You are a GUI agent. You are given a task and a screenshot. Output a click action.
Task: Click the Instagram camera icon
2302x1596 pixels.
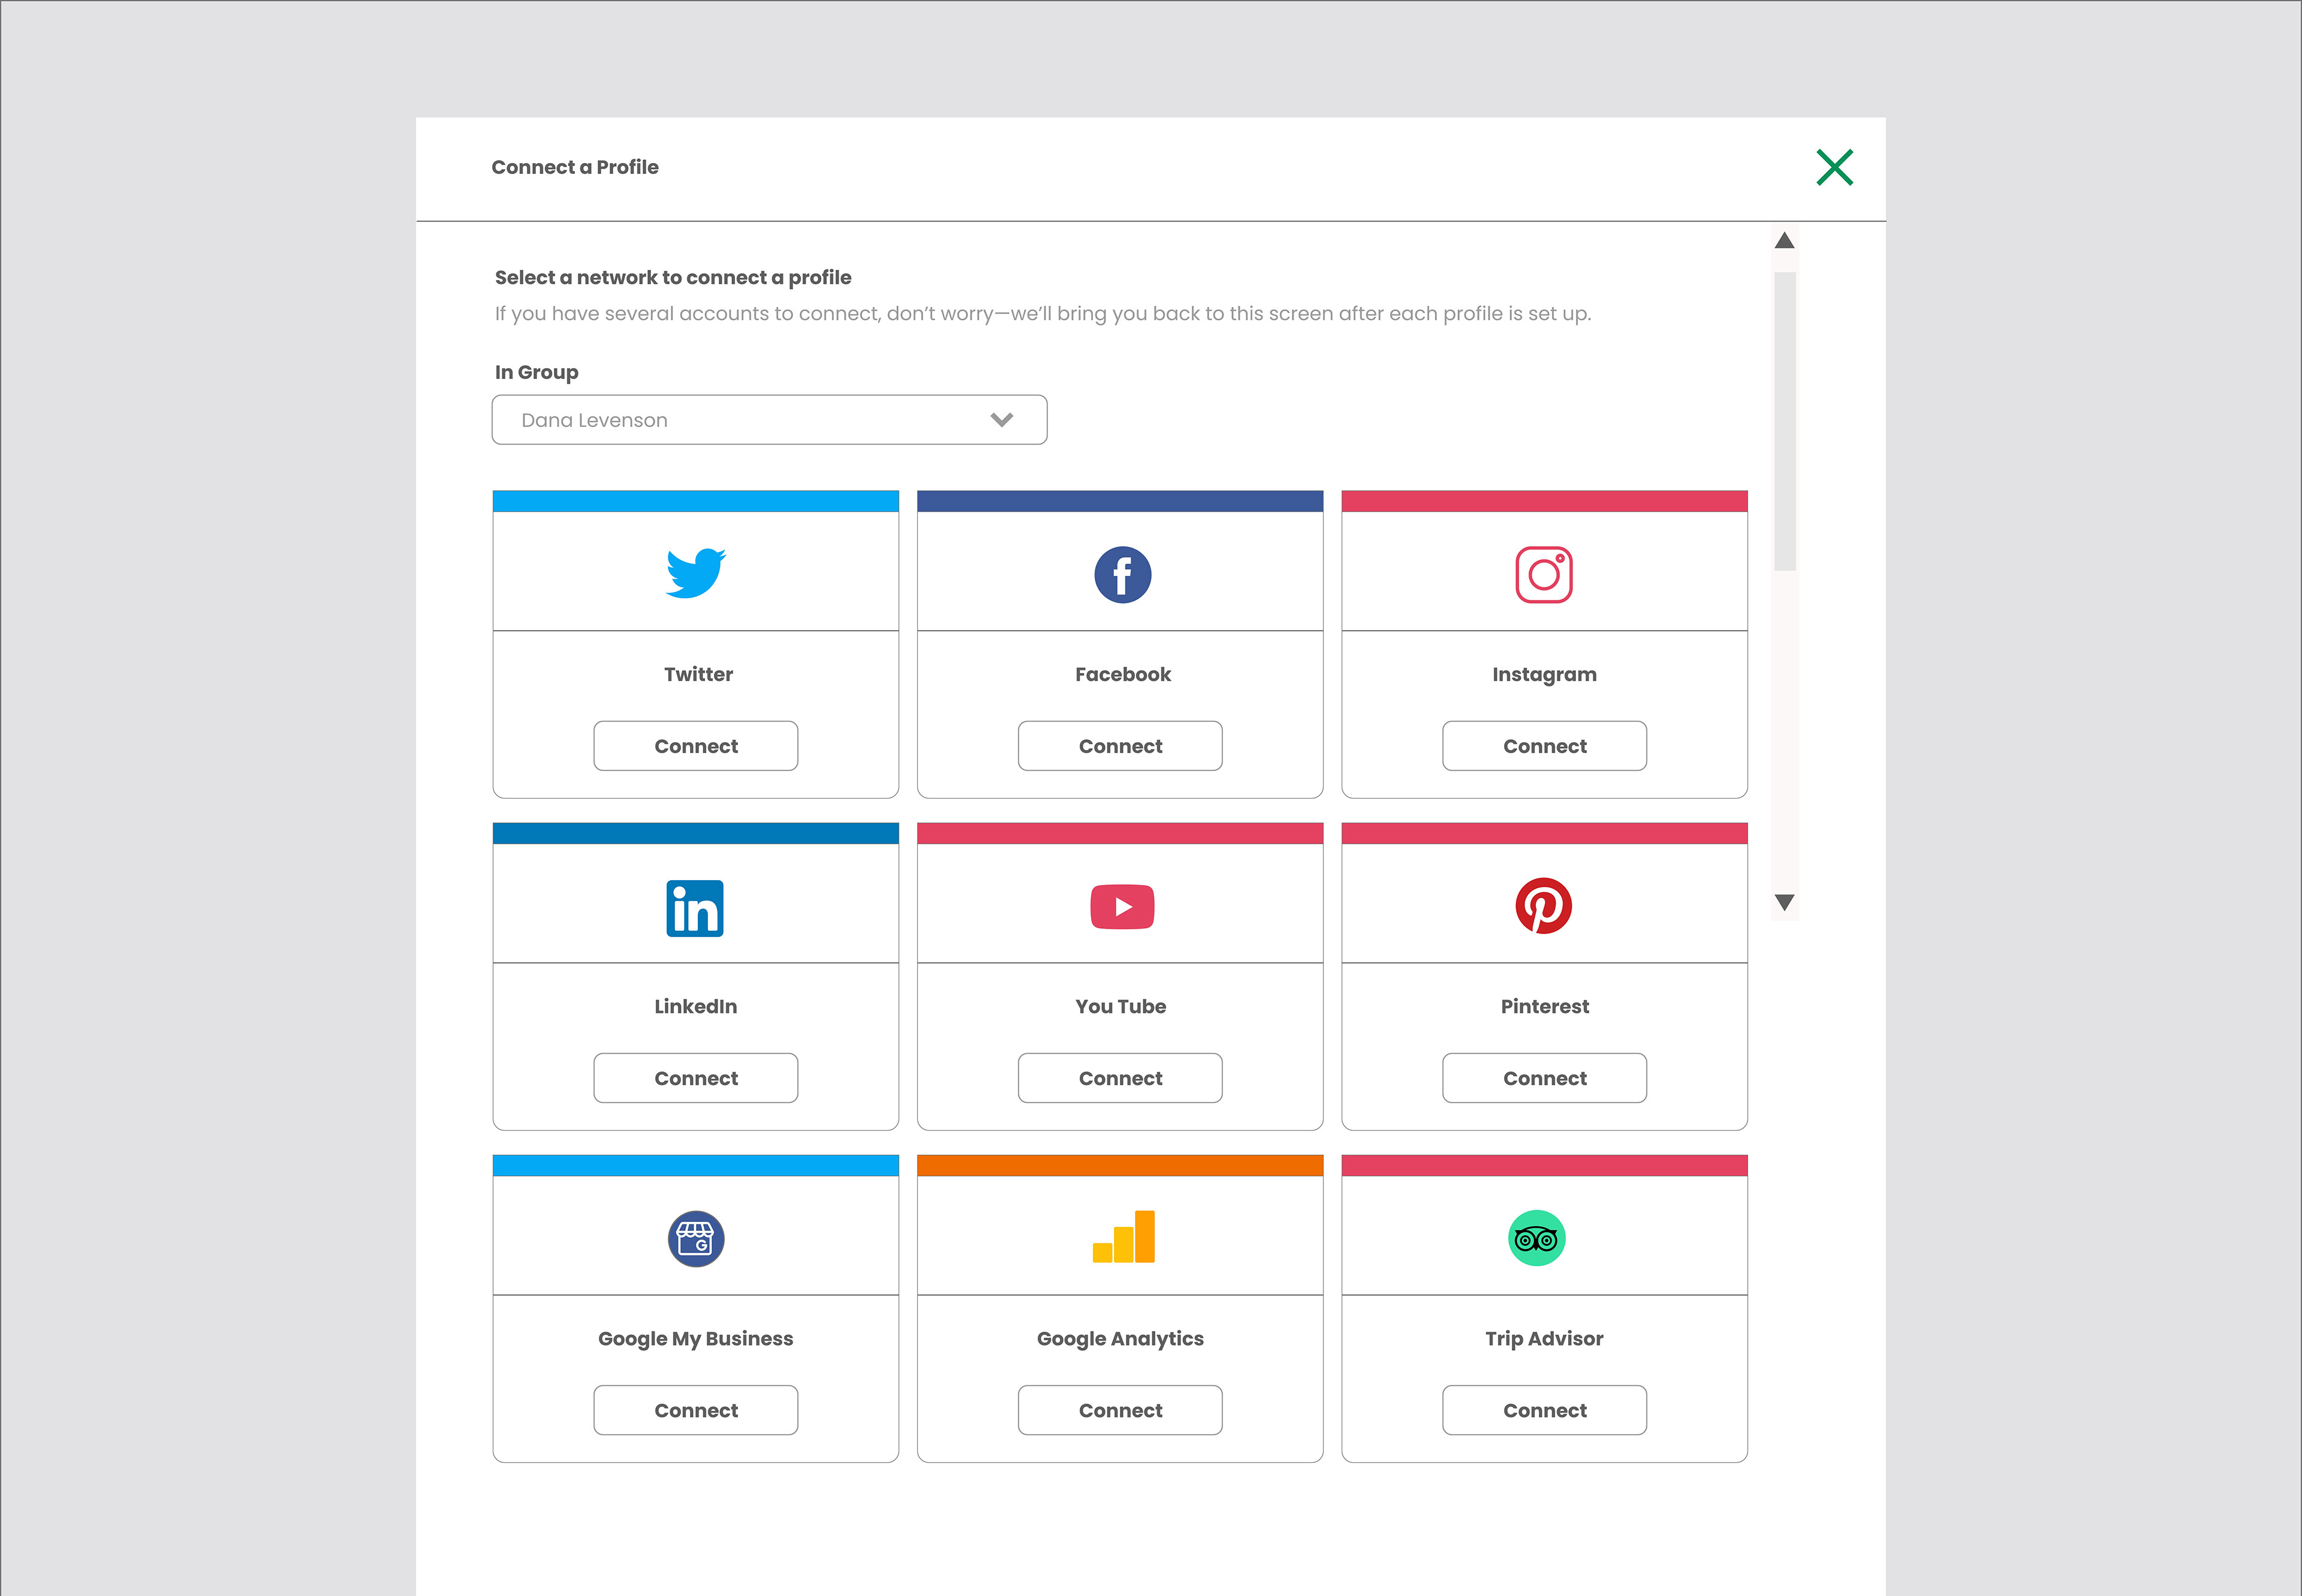1544,575
